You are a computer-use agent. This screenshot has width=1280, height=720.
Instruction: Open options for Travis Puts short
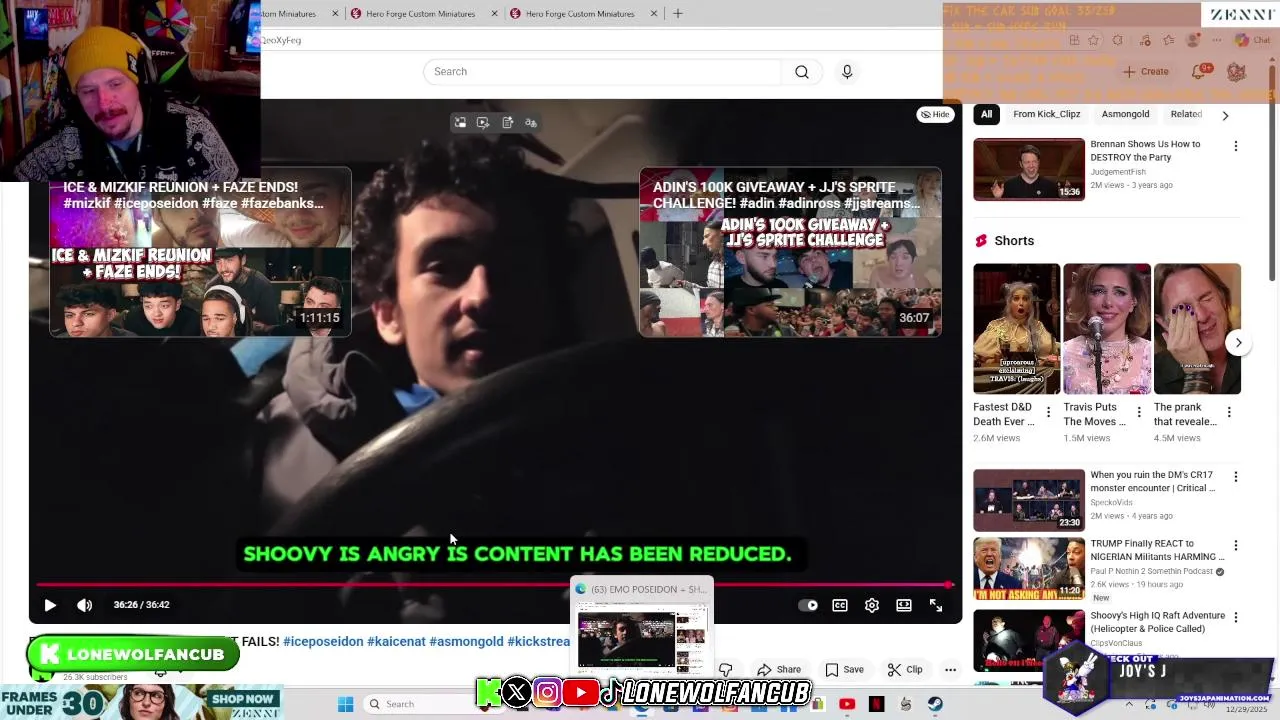(x=1138, y=412)
